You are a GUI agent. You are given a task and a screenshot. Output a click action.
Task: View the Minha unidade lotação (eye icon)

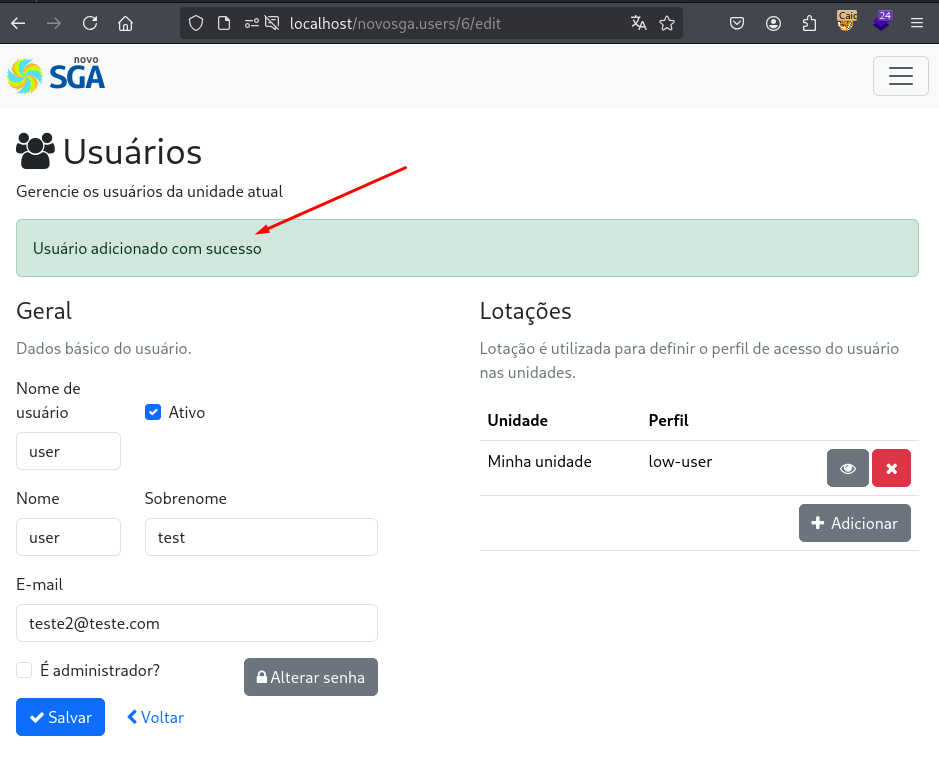point(847,468)
